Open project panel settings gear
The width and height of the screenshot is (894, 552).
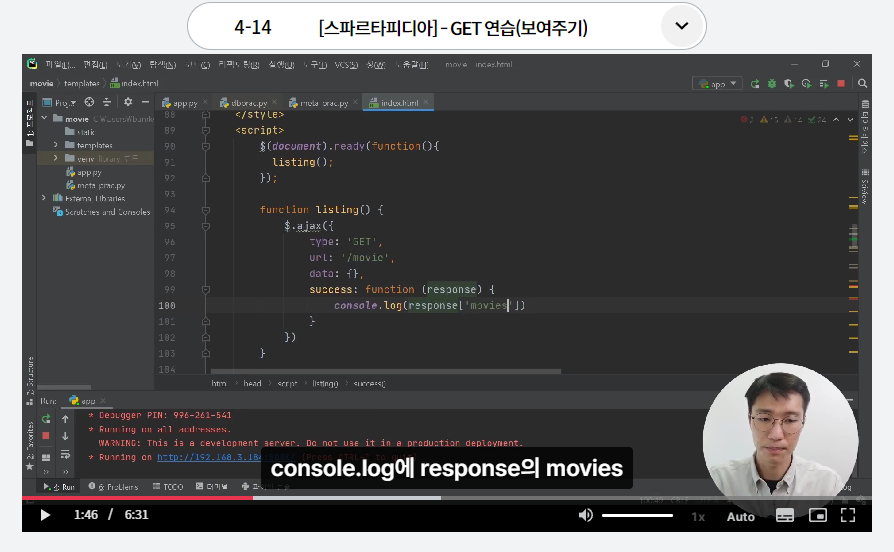pyautogui.click(x=128, y=102)
